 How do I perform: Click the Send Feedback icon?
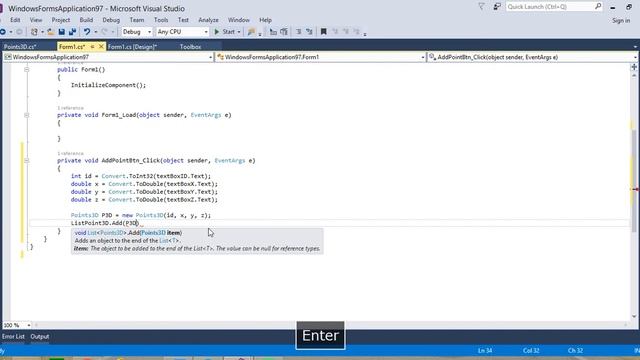pos(497,7)
